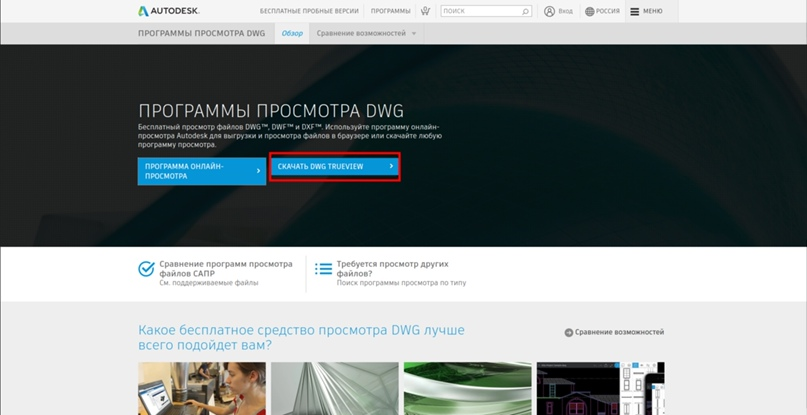Expand the Сравнение возможностей tab dropdown arrow
The image size is (807, 415).
(413, 34)
